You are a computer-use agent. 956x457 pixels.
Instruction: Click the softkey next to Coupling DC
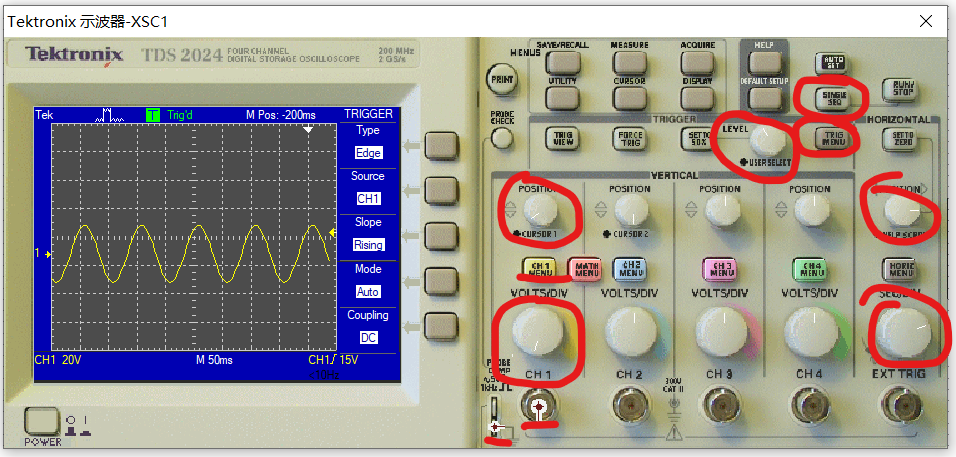pos(441,325)
